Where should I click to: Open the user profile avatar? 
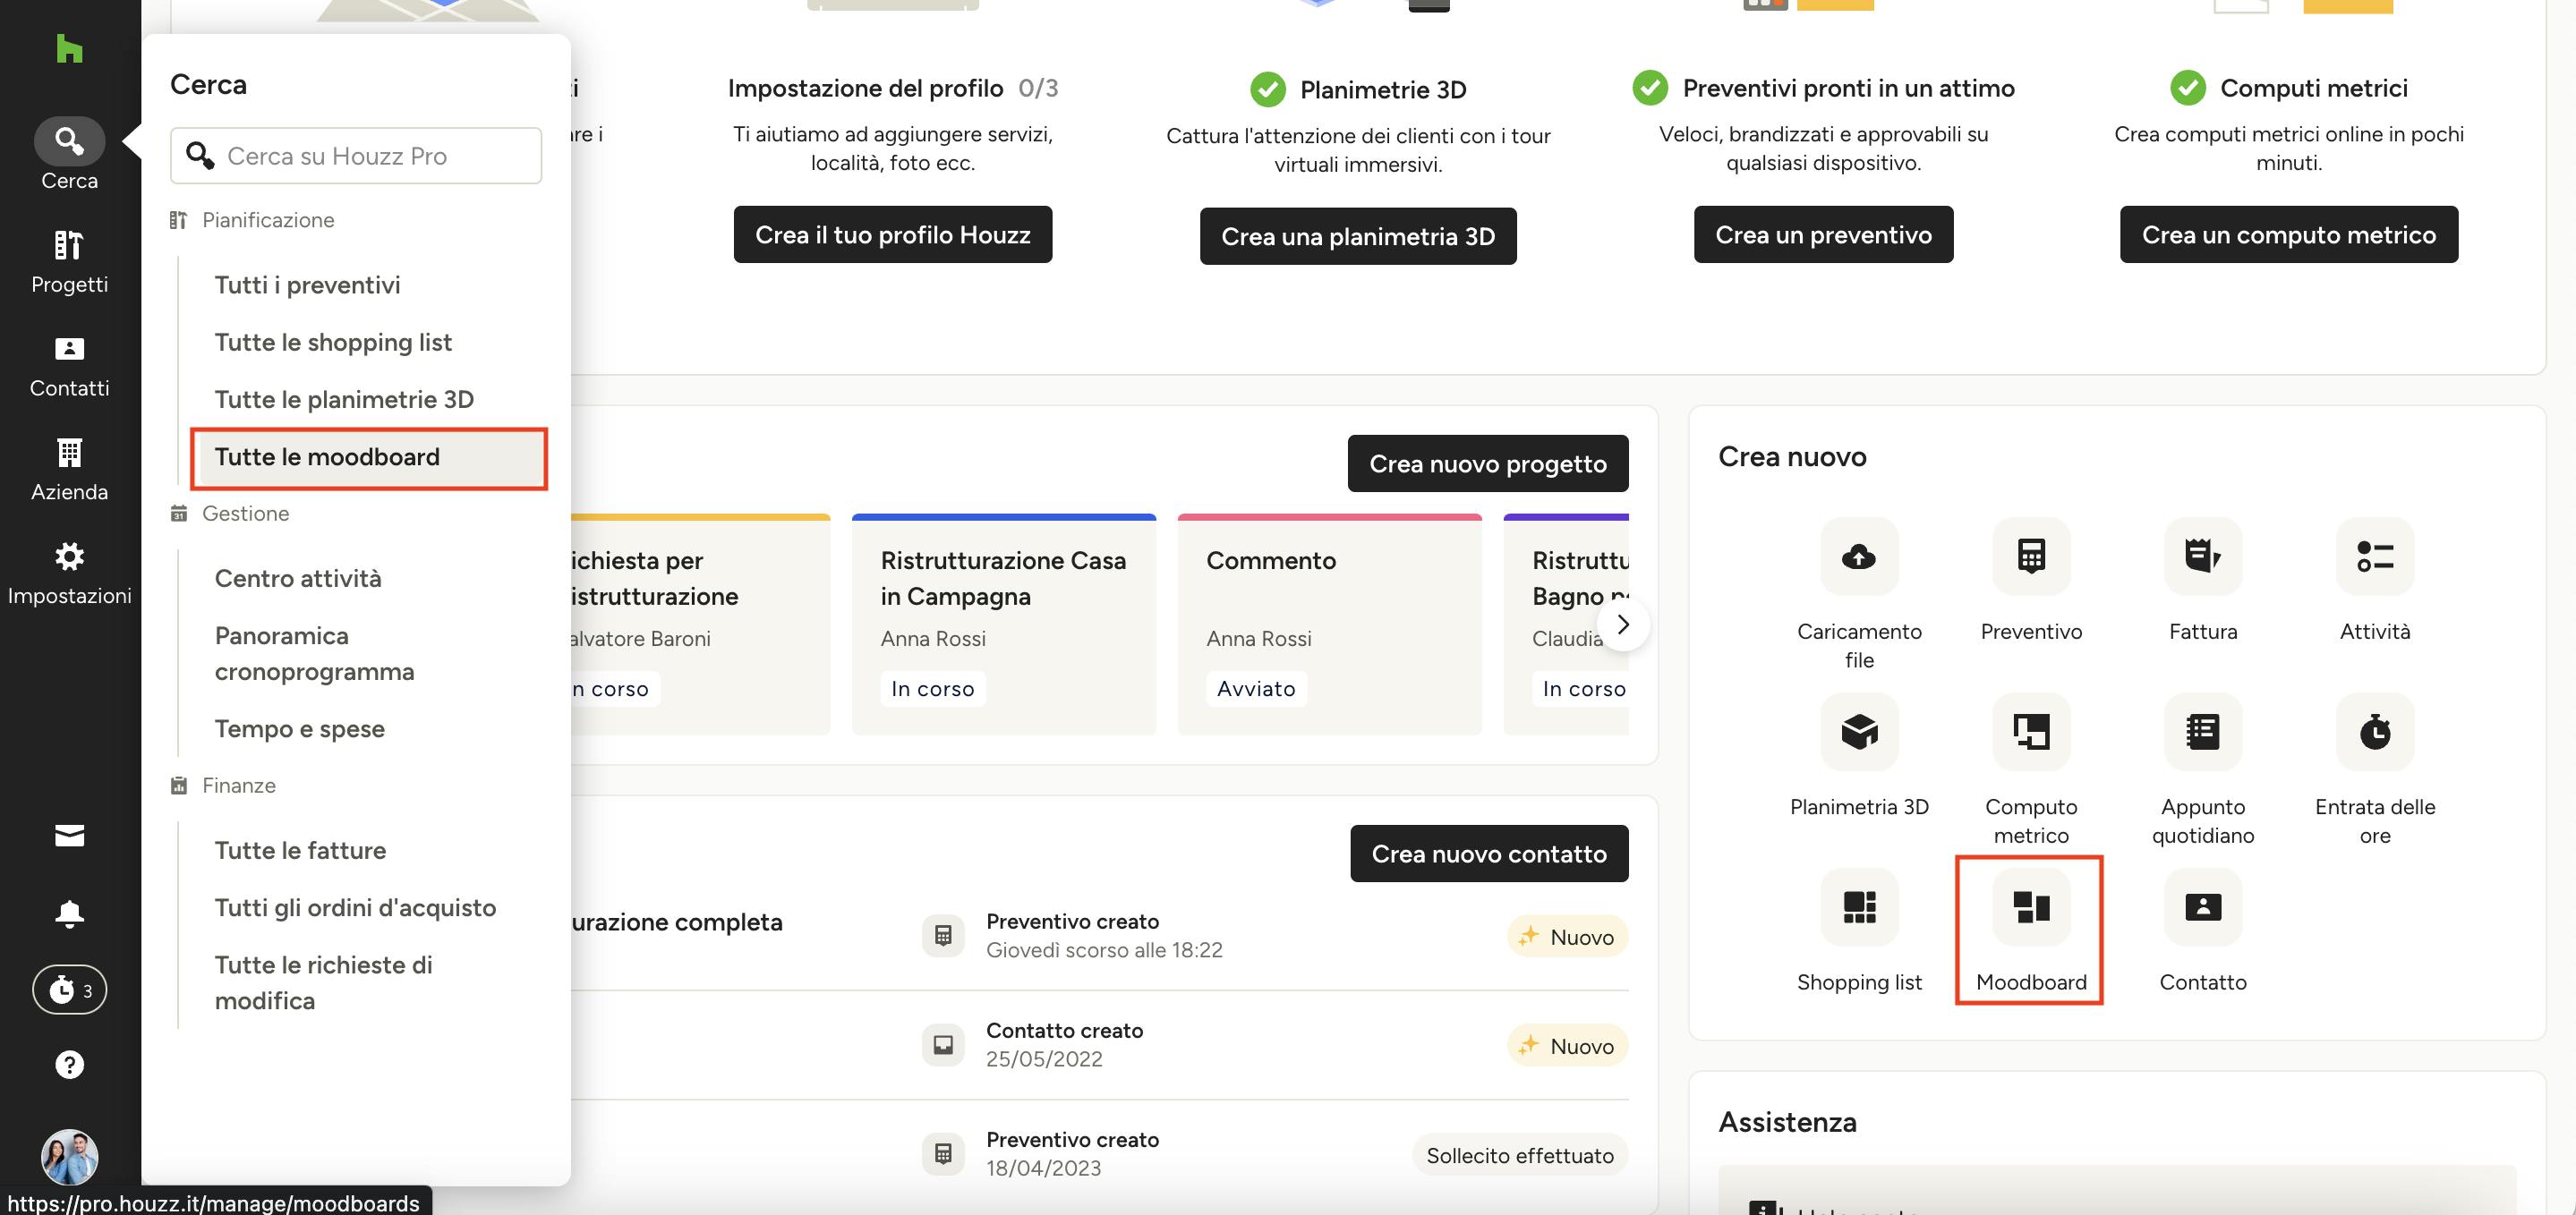(69, 1158)
